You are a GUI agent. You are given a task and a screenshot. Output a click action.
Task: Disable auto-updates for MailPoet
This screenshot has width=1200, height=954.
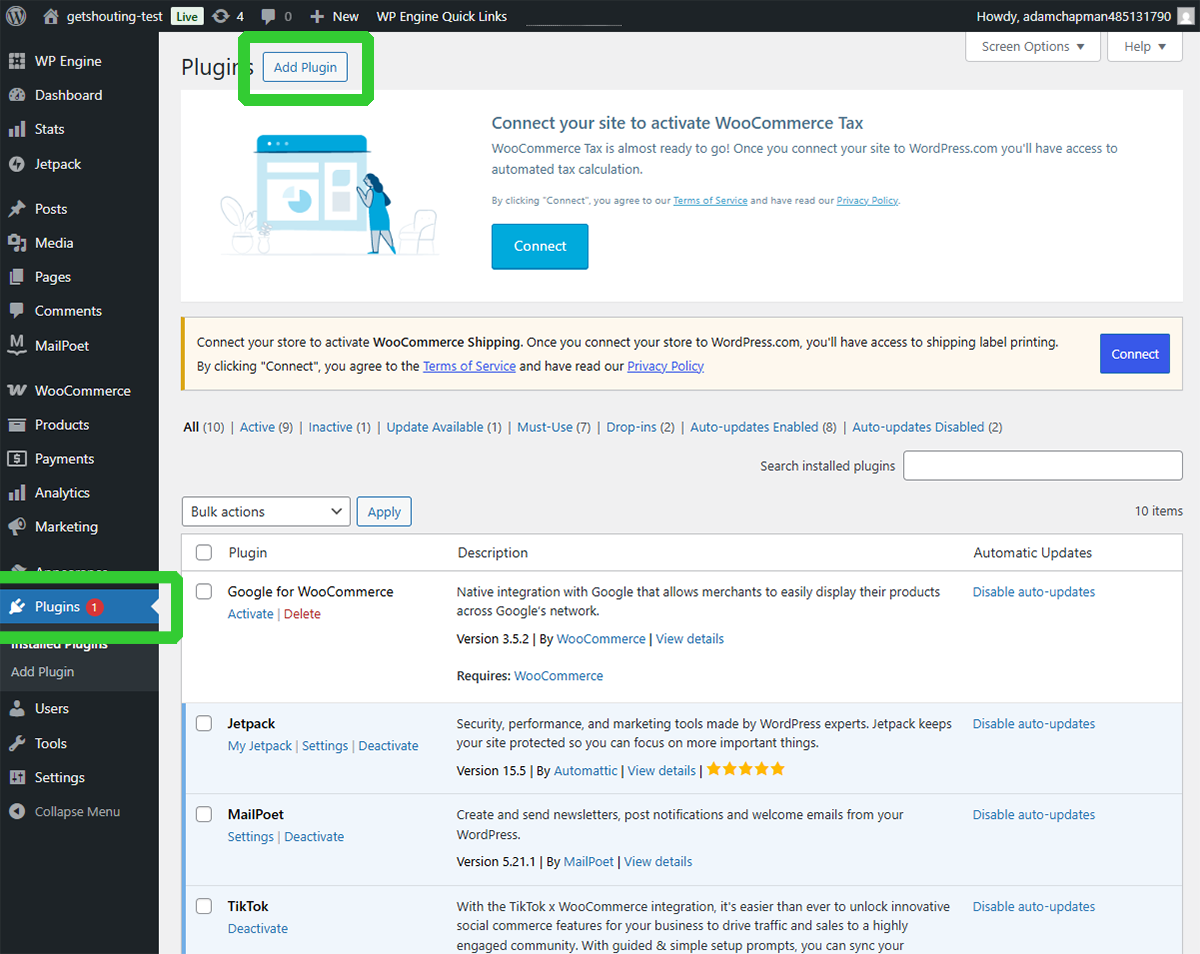tap(1033, 814)
